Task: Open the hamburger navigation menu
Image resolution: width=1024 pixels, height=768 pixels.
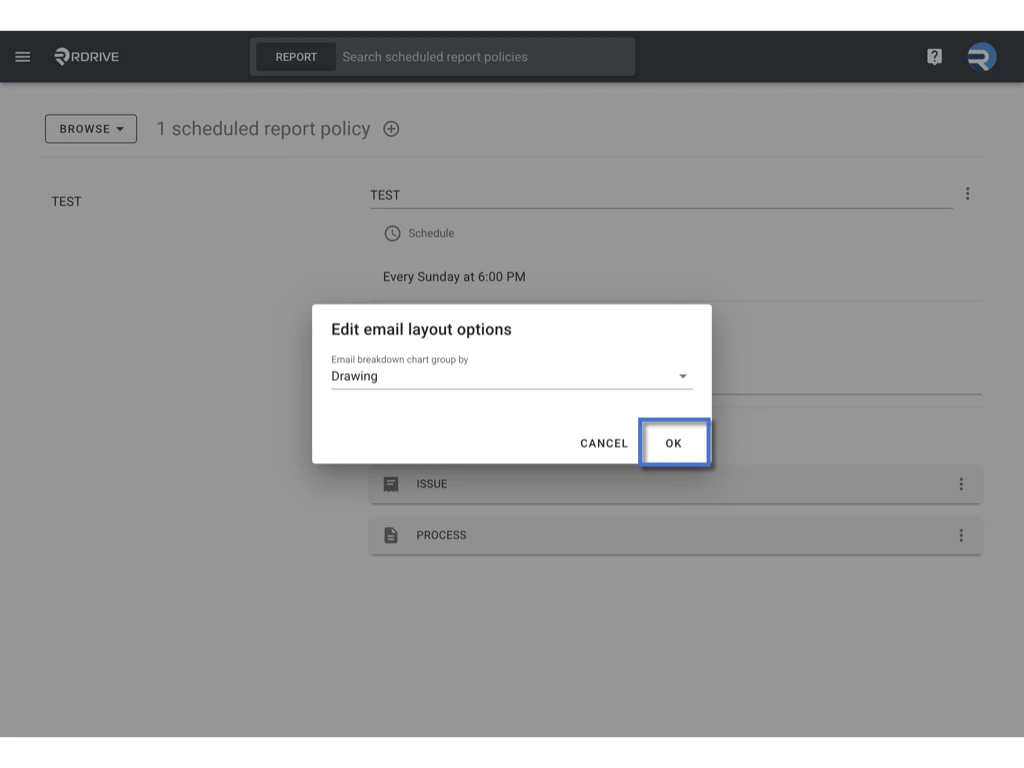Action: [22, 56]
